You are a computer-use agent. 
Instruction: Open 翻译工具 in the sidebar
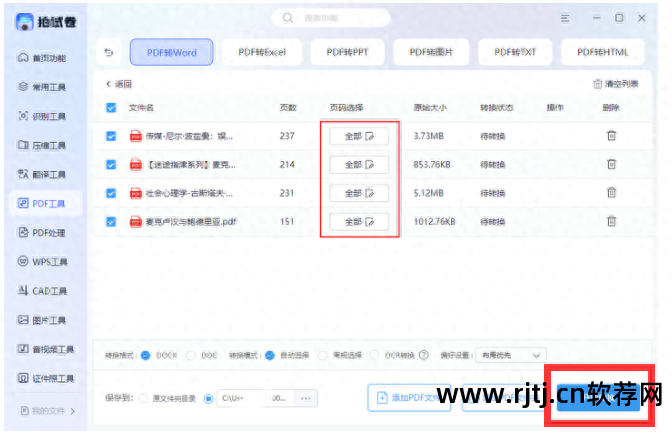click(x=42, y=174)
